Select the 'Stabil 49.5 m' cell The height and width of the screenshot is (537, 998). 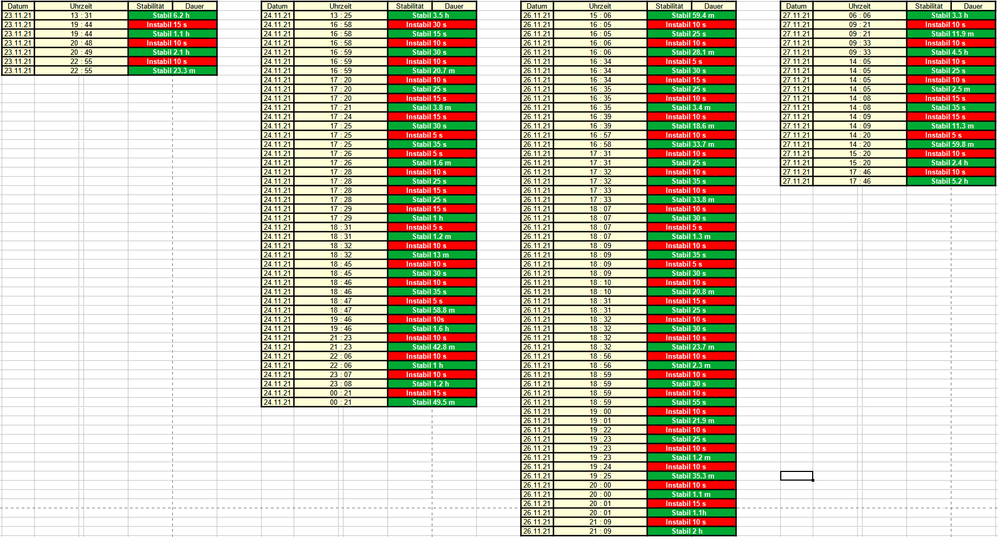click(x=432, y=402)
